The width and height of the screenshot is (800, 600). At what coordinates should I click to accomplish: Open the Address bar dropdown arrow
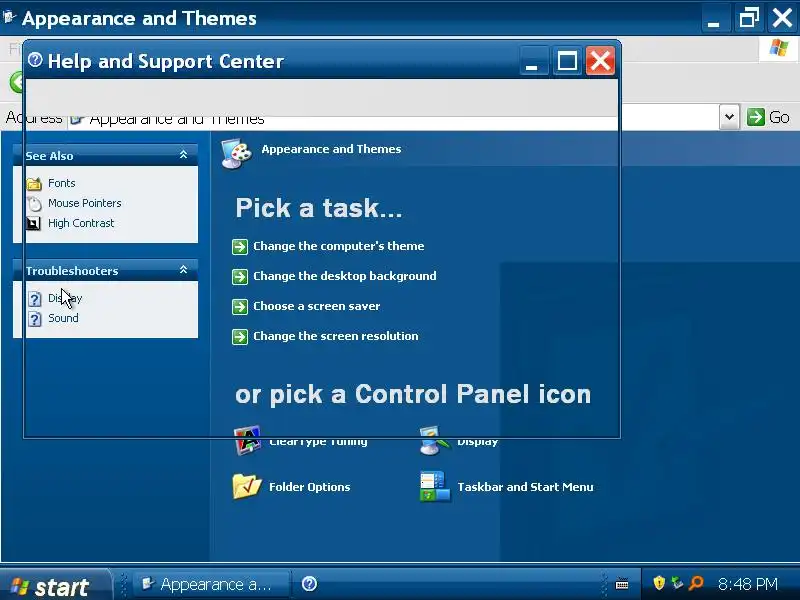pyautogui.click(x=730, y=117)
